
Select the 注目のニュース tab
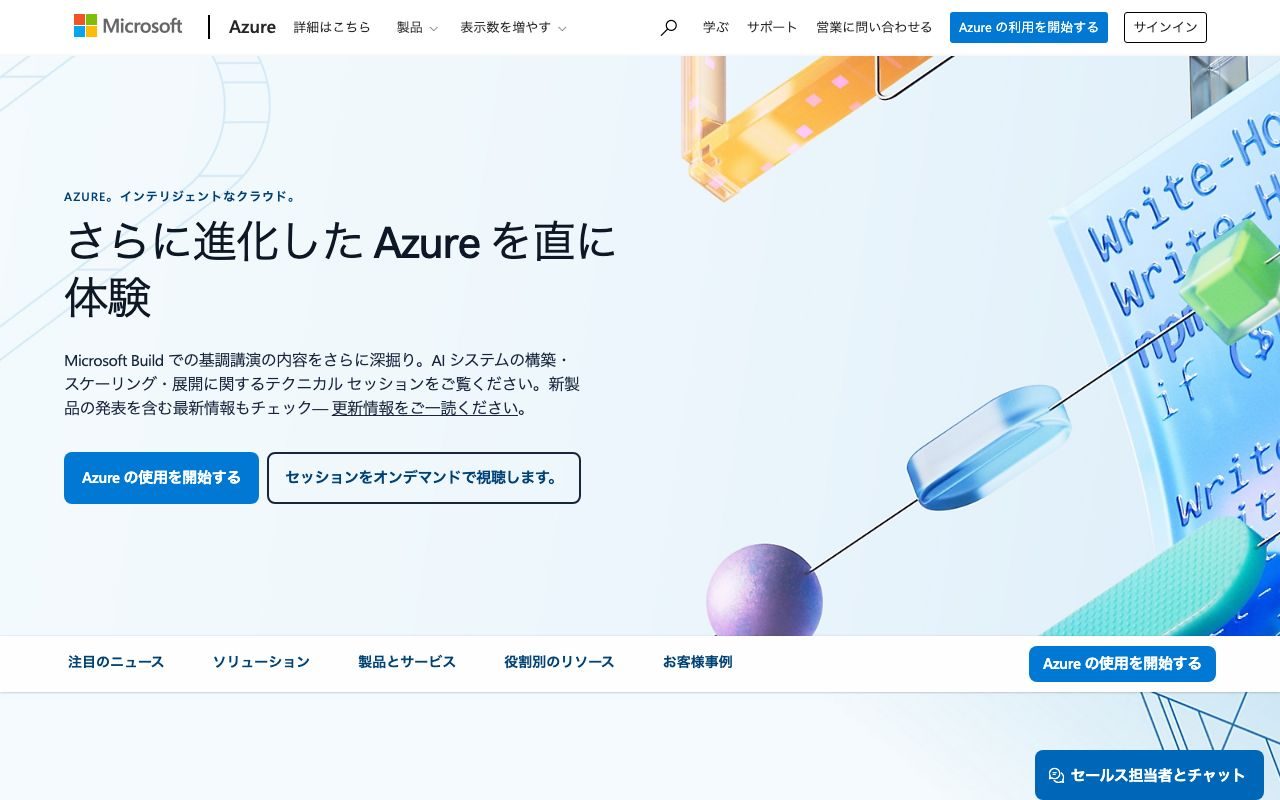pyautogui.click(x=116, y=662)
